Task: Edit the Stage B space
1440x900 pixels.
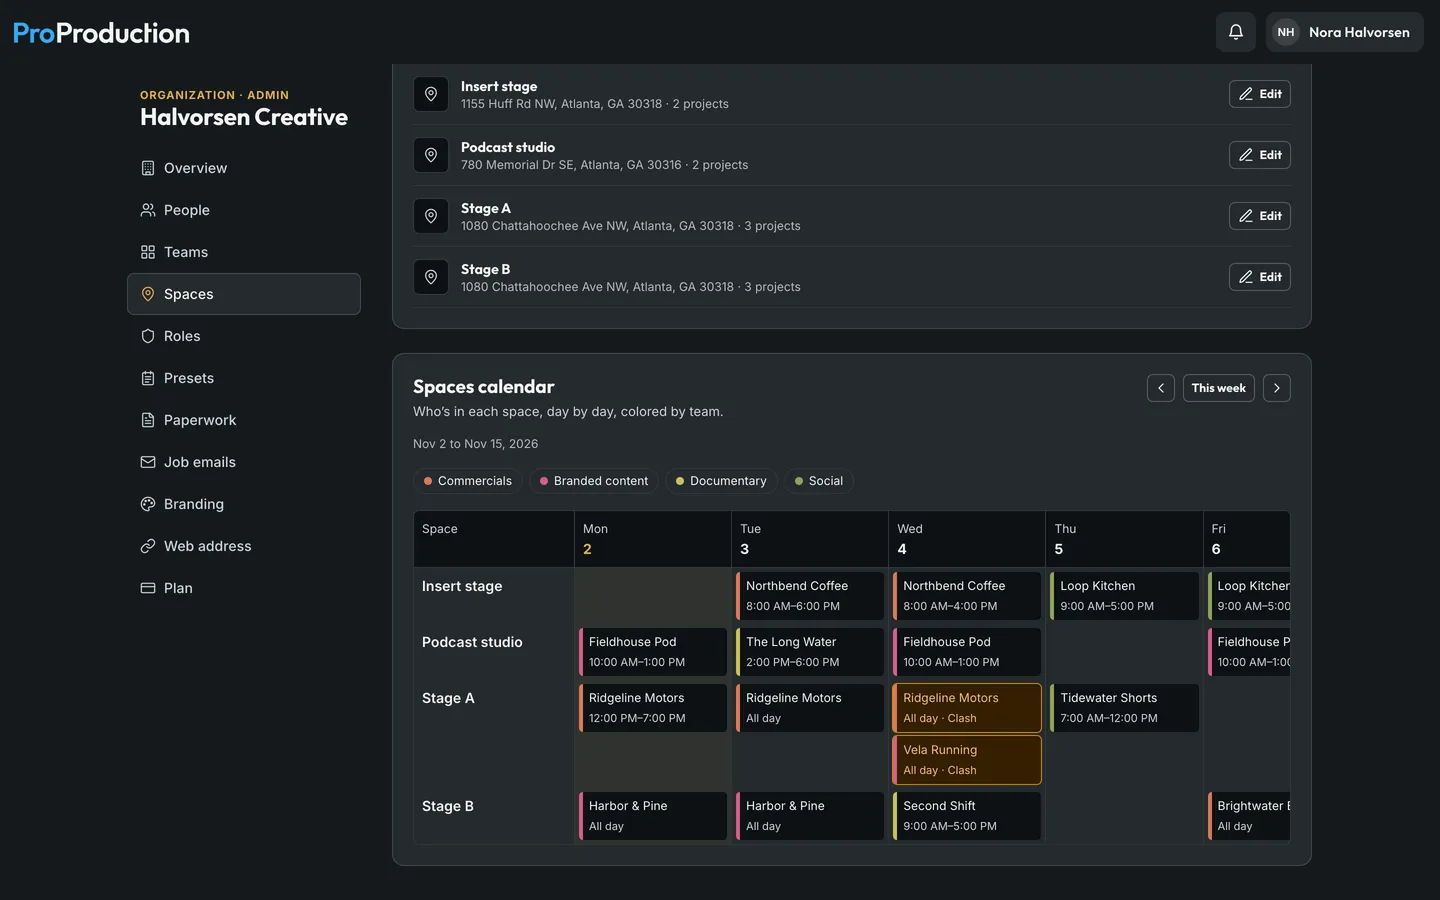Action: 1260,277
